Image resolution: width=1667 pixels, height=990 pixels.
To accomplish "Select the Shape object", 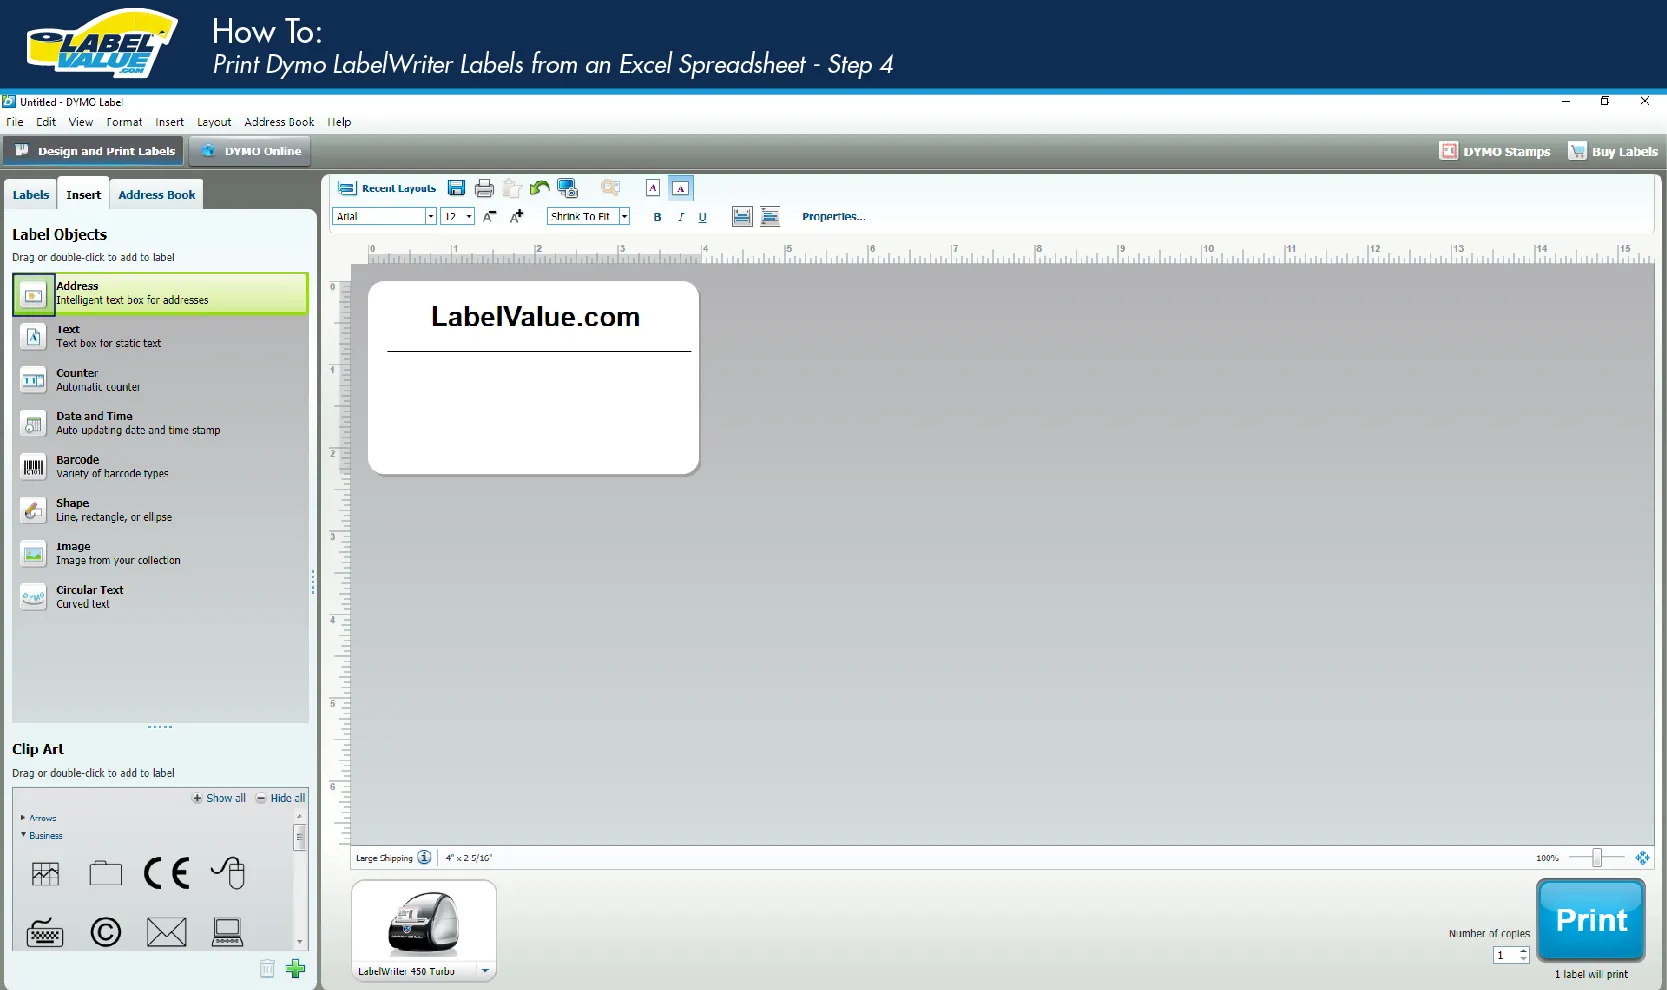I will coord(160,510).
